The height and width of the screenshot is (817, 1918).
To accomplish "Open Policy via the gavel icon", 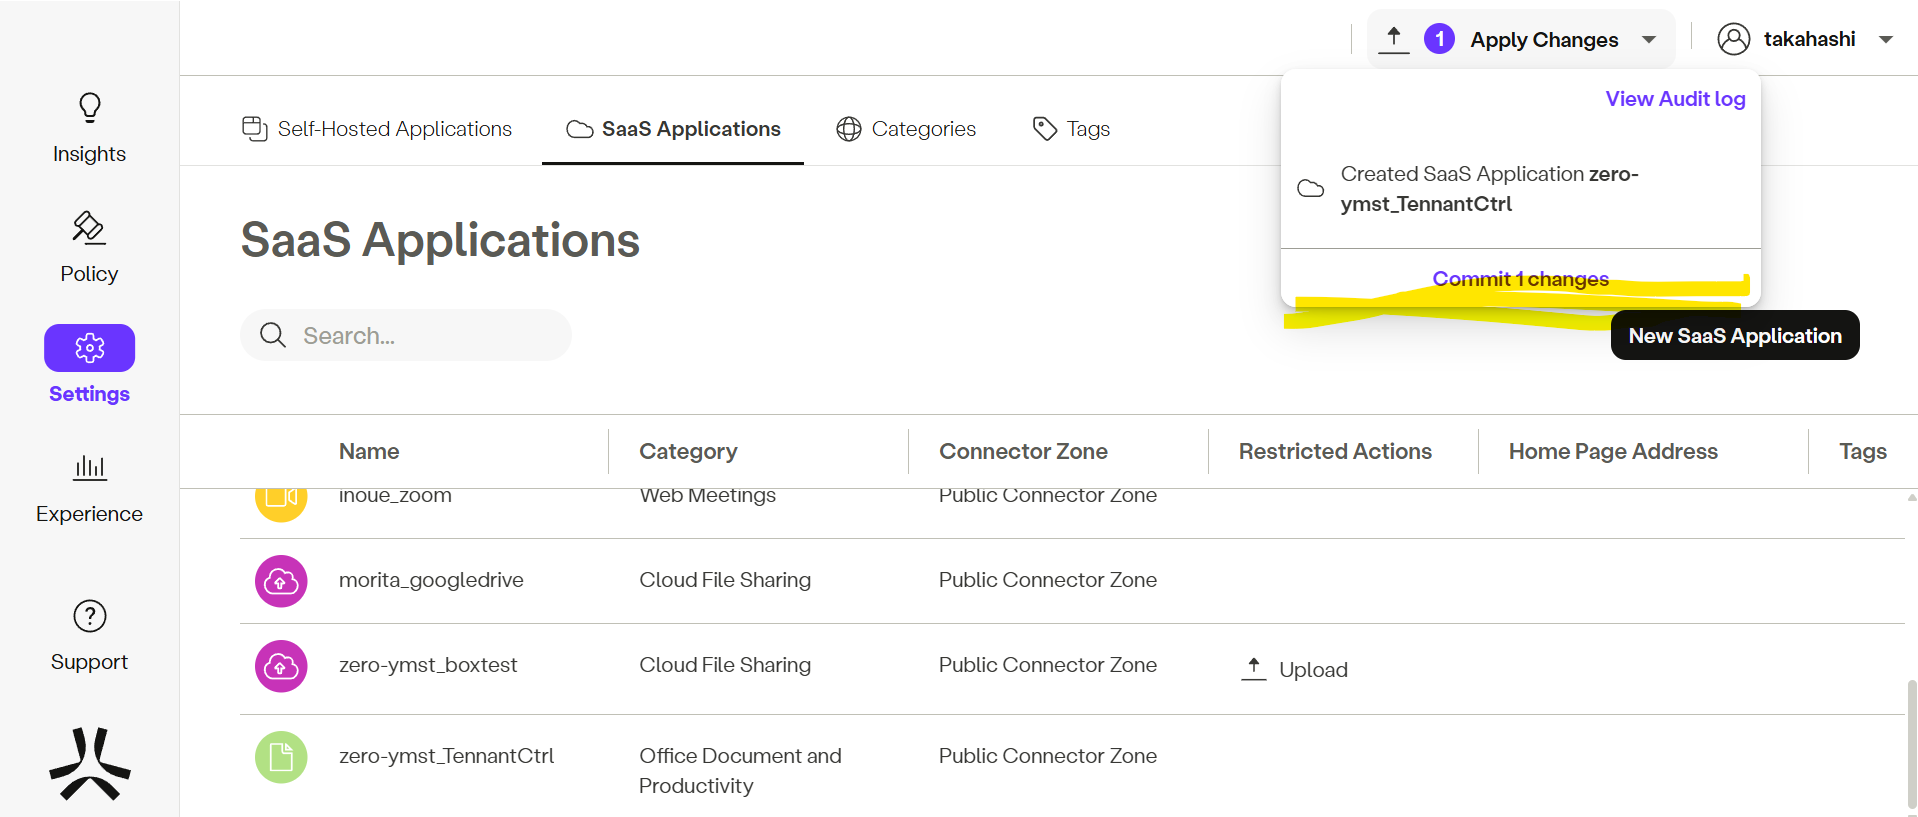I will click(89, 228).
